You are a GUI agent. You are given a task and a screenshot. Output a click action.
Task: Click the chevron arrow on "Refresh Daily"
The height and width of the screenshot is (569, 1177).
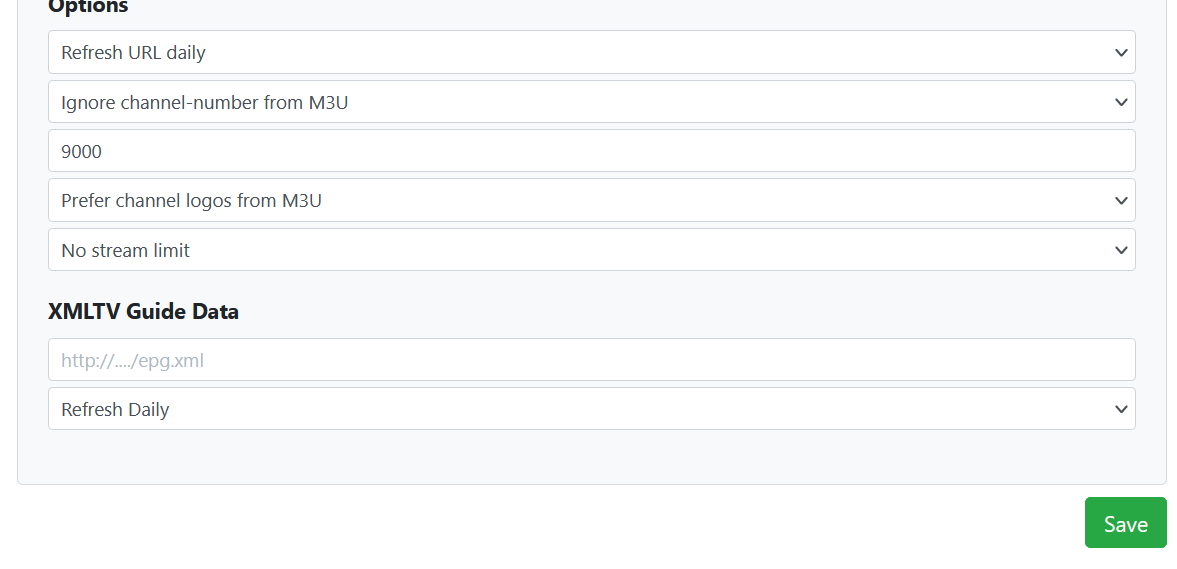(x=1121, y=409)
